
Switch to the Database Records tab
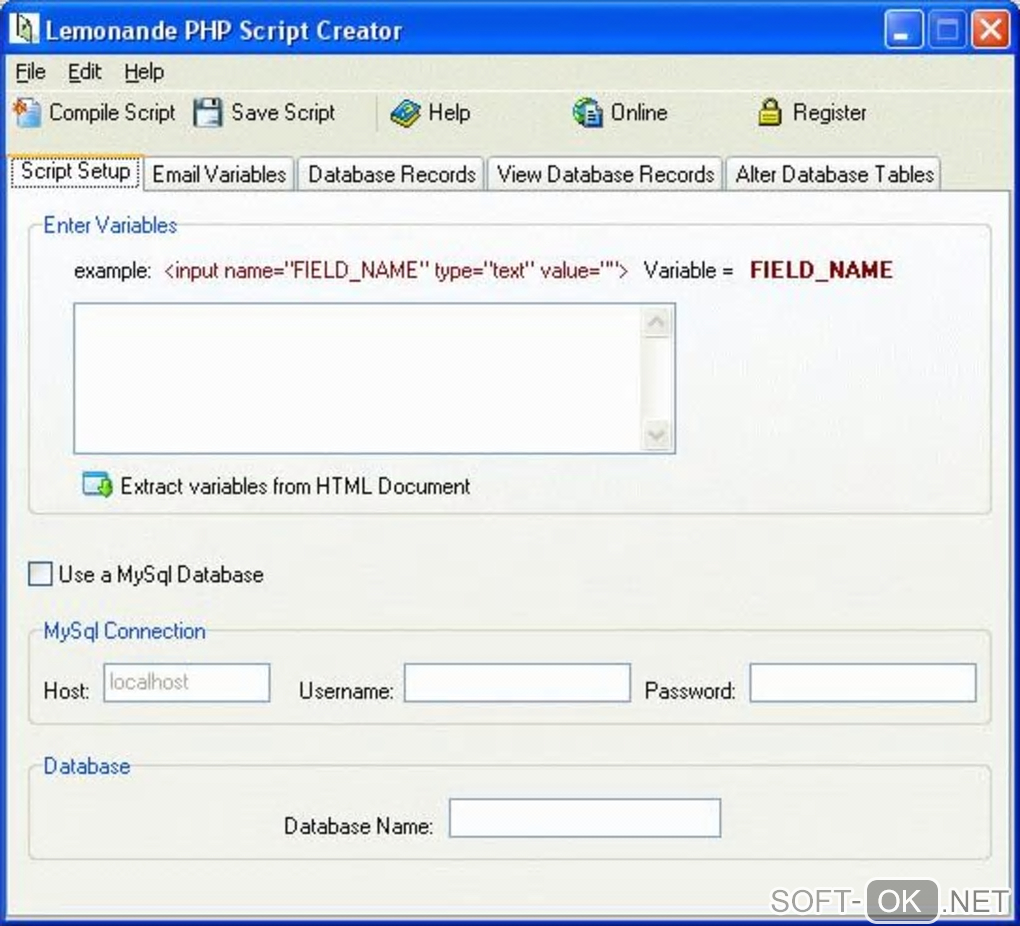[x=392, y=174]
